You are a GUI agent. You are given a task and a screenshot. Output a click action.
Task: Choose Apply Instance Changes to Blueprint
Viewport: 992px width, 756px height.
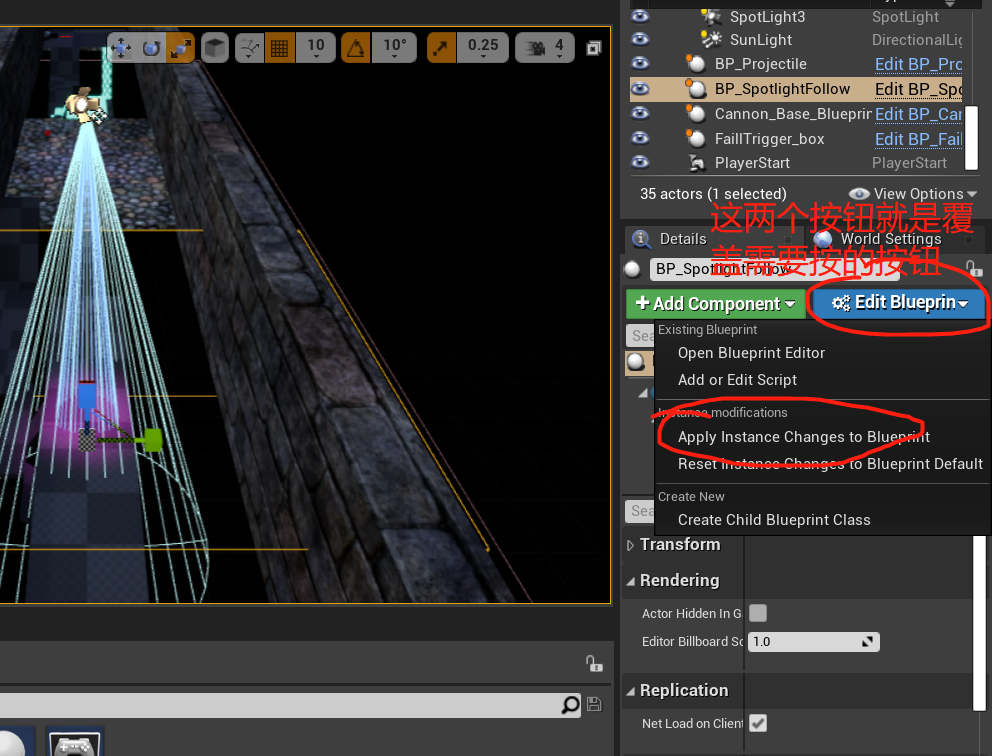[803, 437]
